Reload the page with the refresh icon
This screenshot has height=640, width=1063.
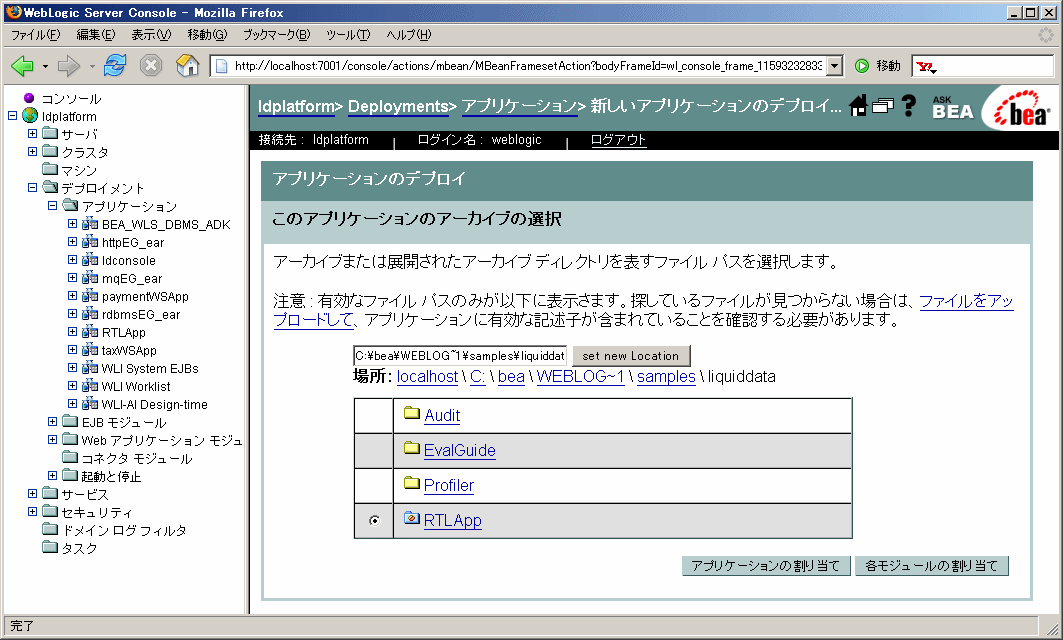[115, 66]
